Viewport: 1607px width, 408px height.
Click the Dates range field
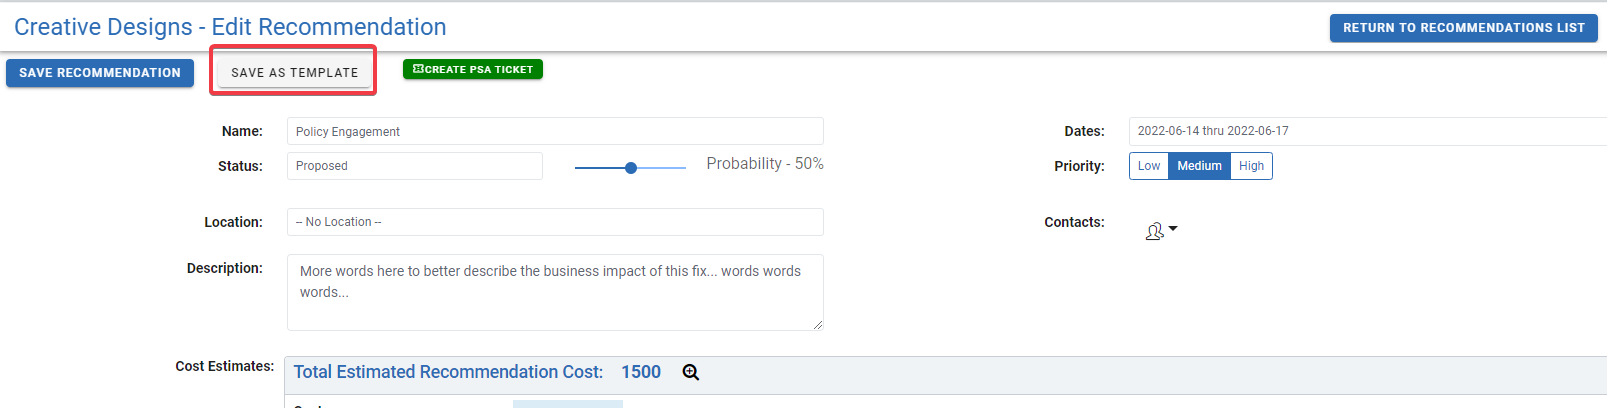[1367, 131]
